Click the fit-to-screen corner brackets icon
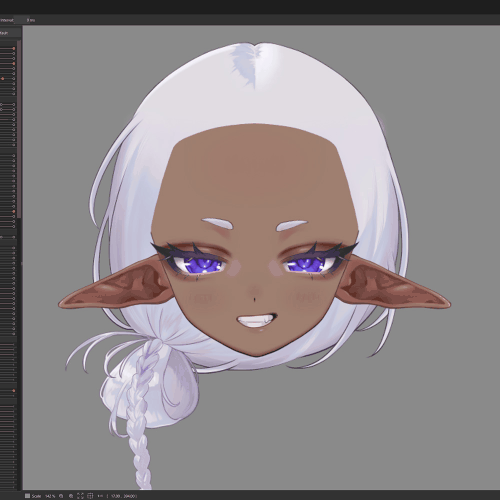 [80, 496]
